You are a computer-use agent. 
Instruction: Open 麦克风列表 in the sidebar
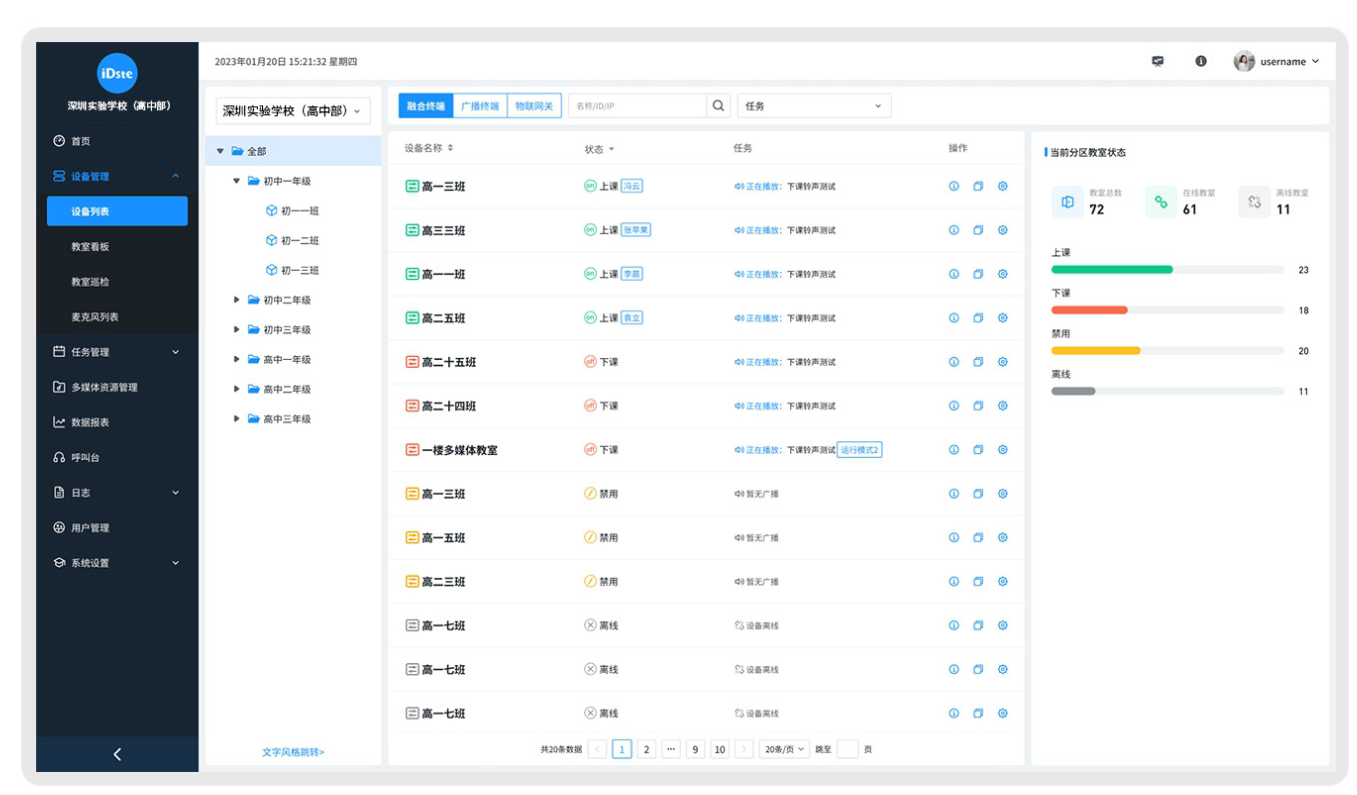click(x=95, y=317)
